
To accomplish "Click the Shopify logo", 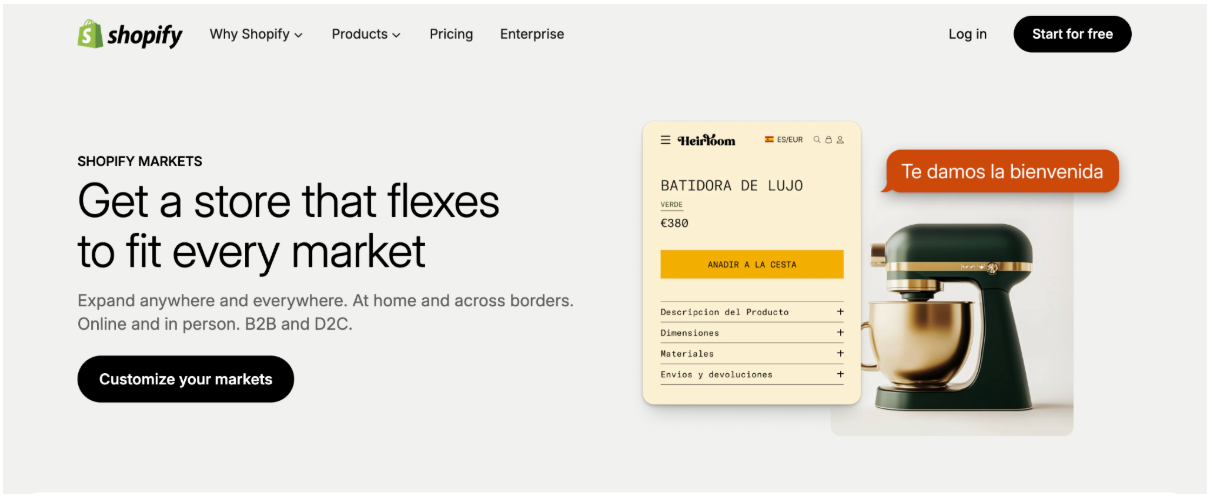I will [x=130, y=34].
